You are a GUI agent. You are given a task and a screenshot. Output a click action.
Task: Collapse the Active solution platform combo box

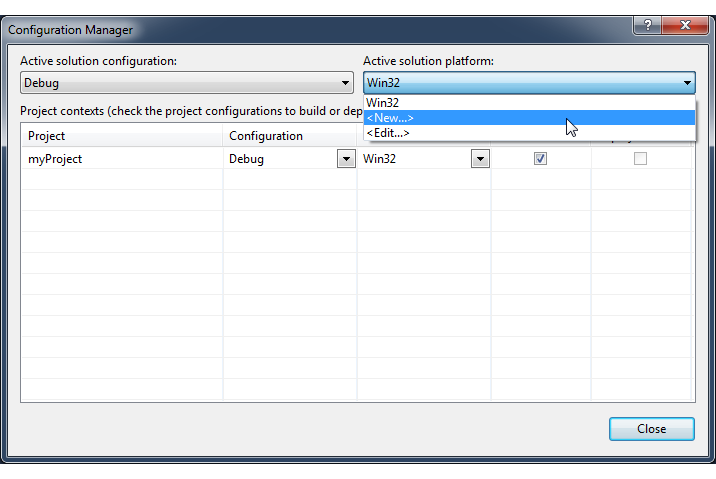pyautogui.click(x=529, y=83)
